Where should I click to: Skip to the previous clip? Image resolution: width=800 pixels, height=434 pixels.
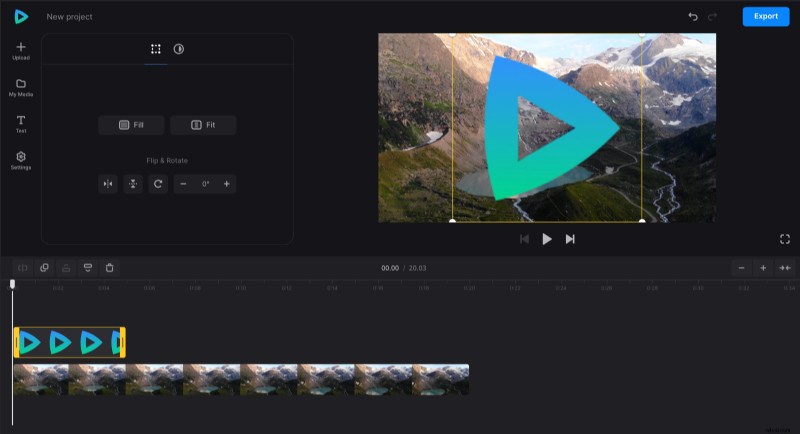[524, 239]
